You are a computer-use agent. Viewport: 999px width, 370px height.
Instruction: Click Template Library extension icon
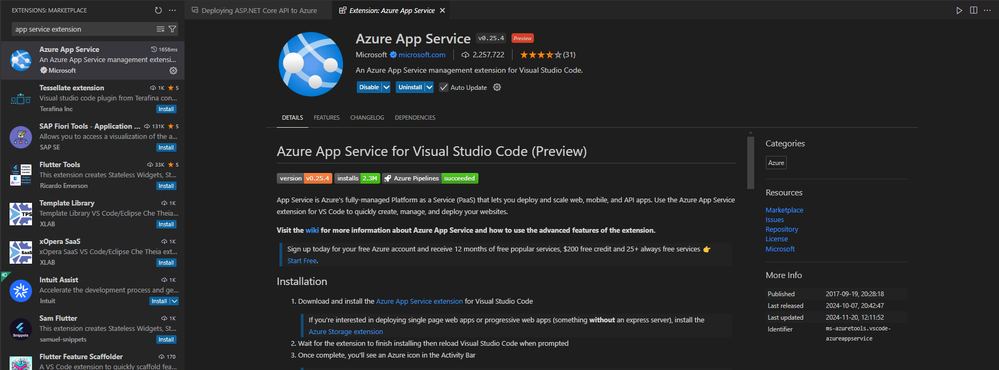click(20, 213)
